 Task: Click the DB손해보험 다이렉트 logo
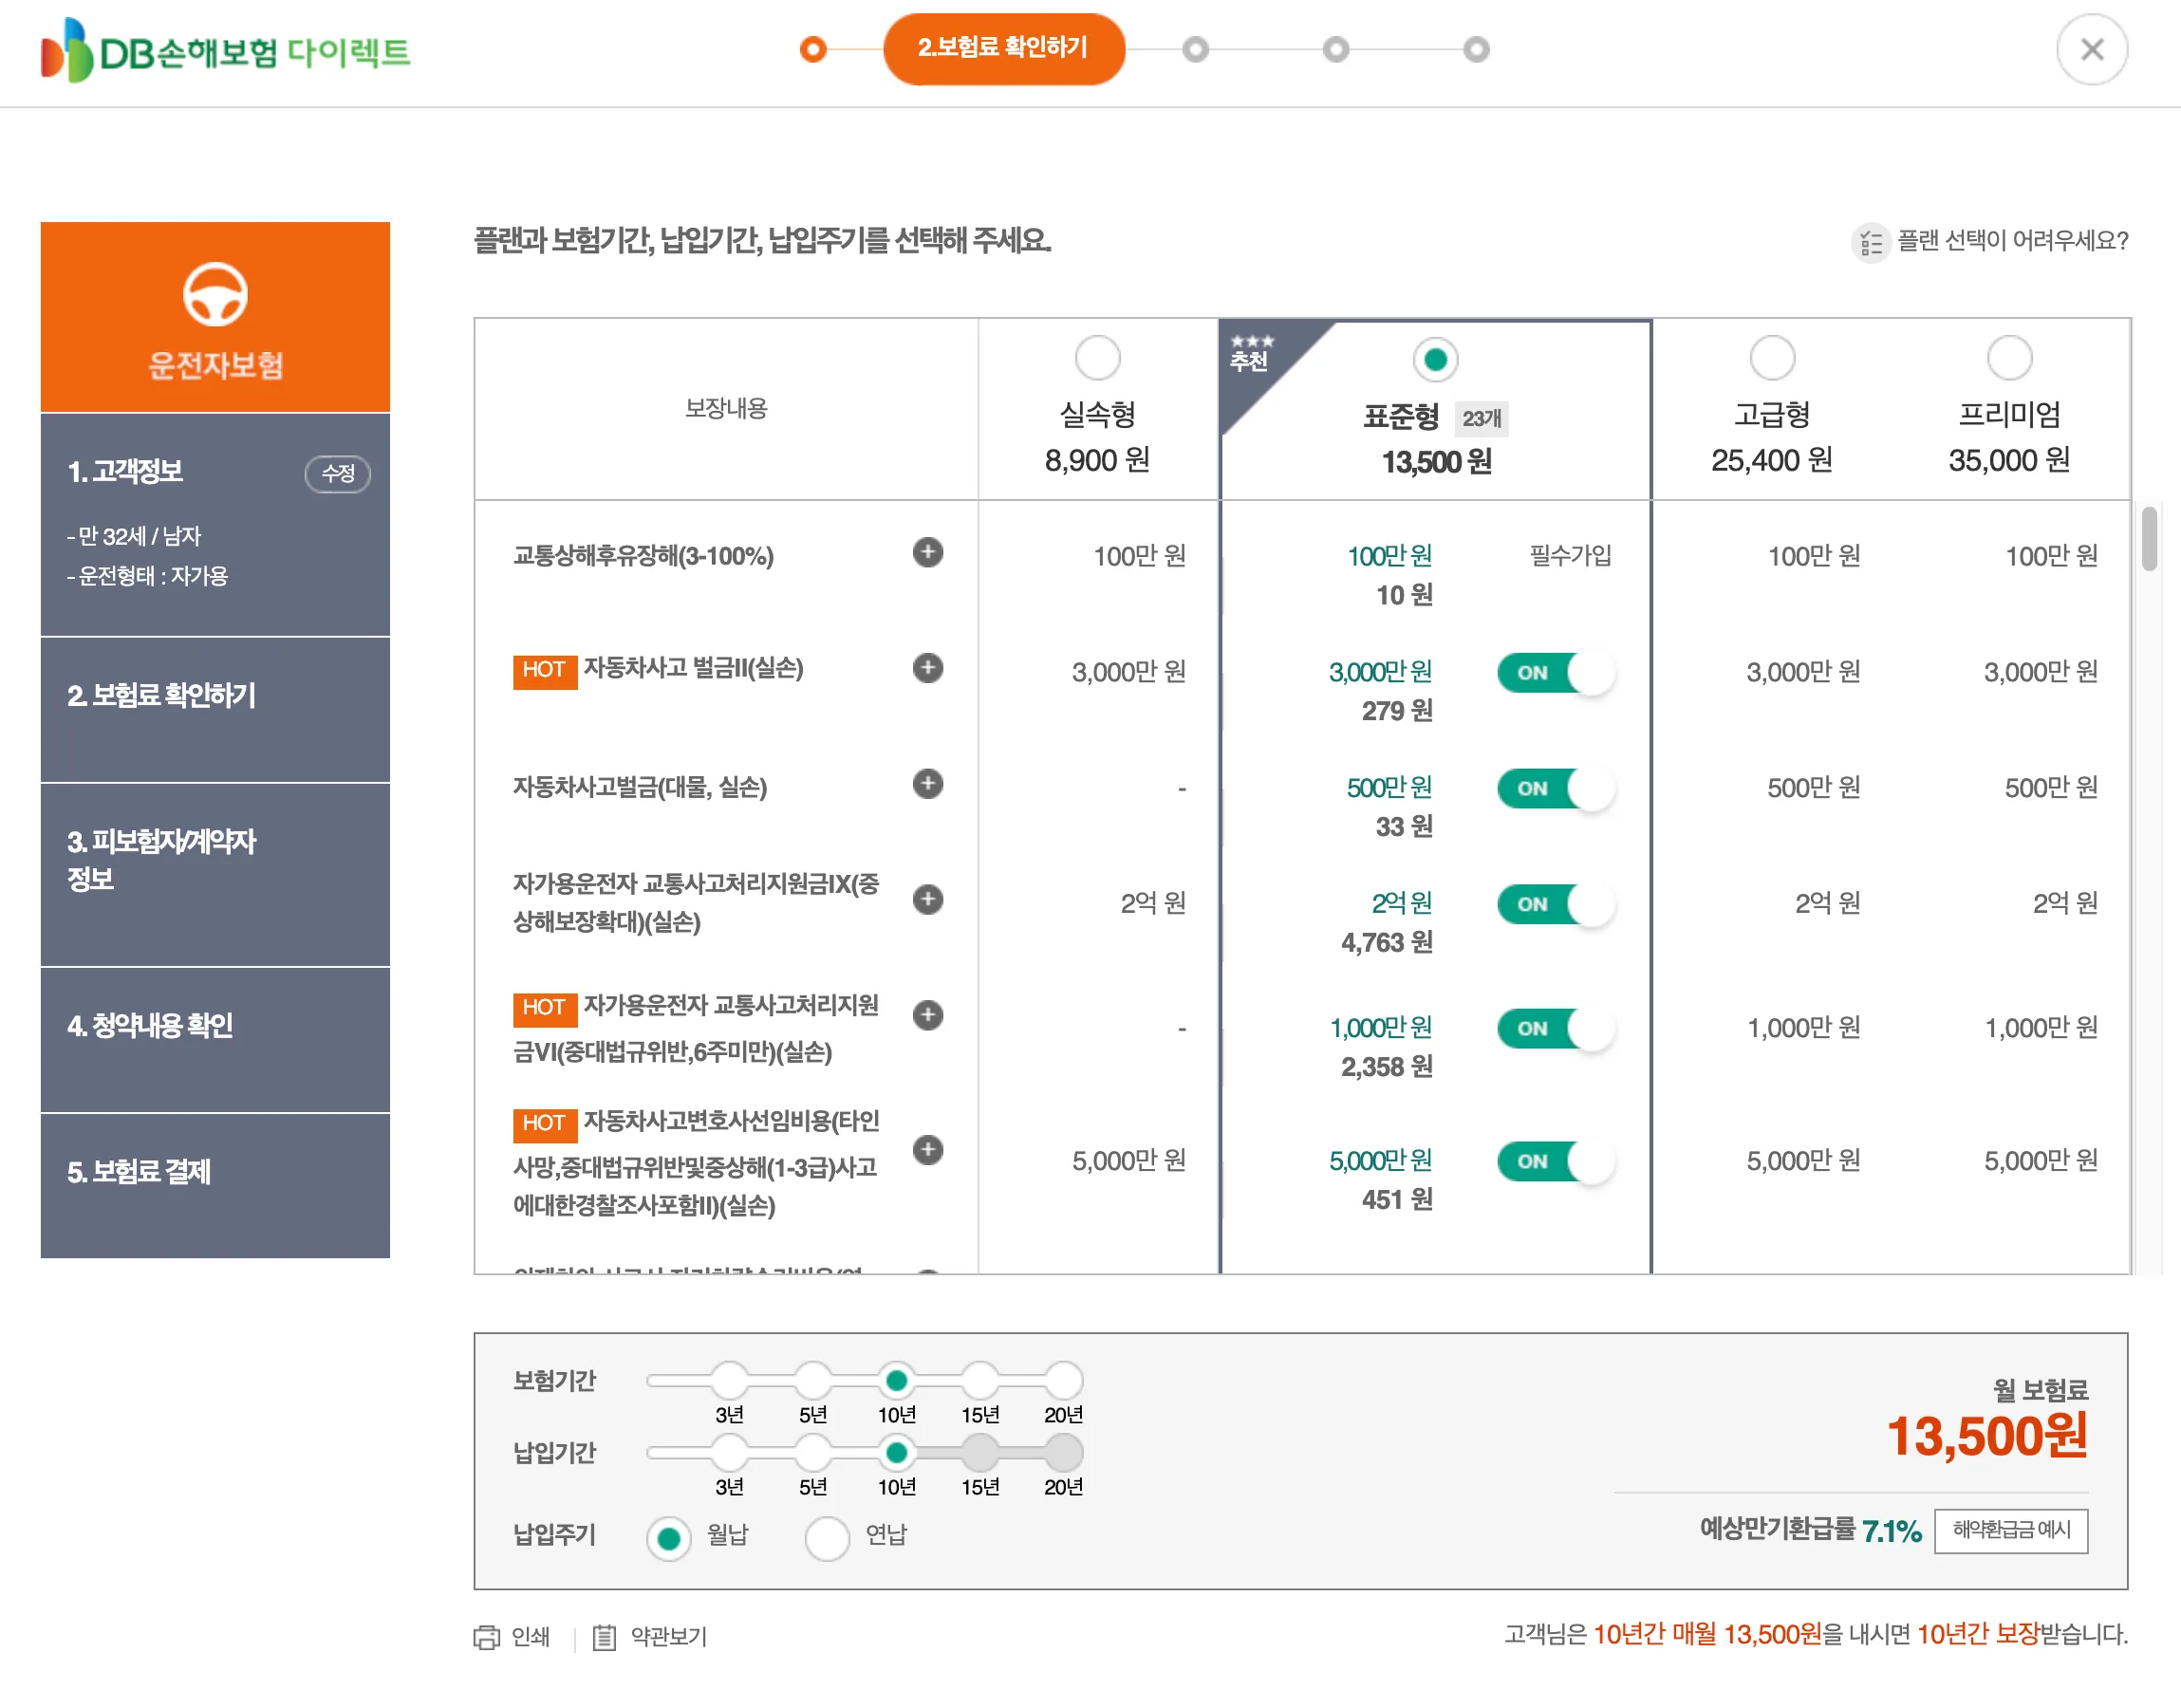226,53
